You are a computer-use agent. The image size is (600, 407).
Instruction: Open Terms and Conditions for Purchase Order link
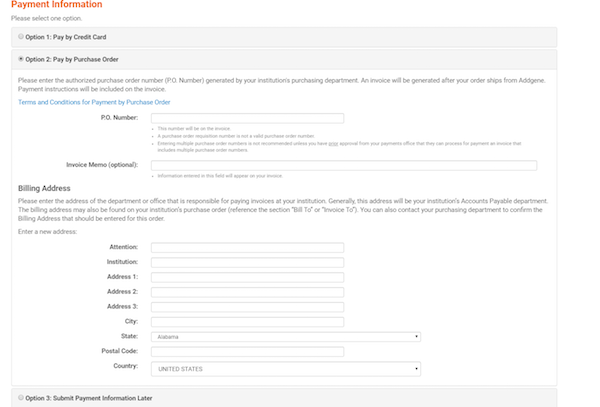(x=94, y=102)
